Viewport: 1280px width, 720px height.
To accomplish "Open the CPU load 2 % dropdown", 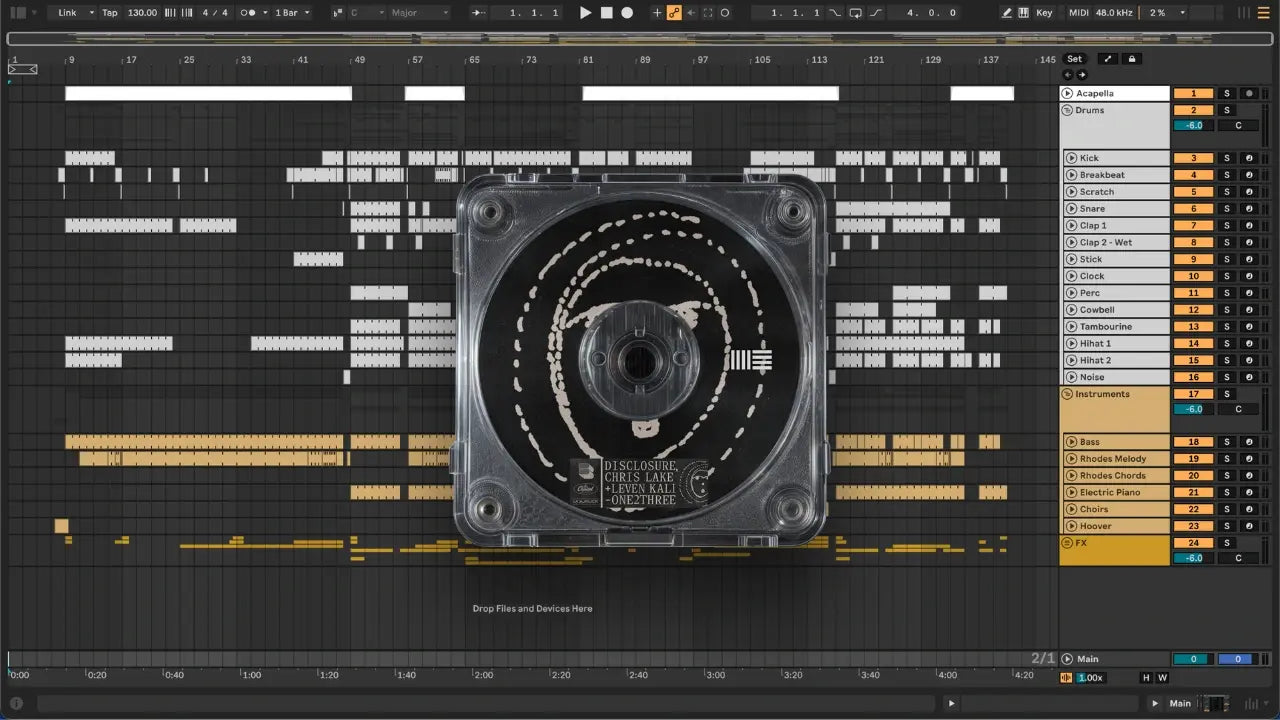I will 1166,13.
